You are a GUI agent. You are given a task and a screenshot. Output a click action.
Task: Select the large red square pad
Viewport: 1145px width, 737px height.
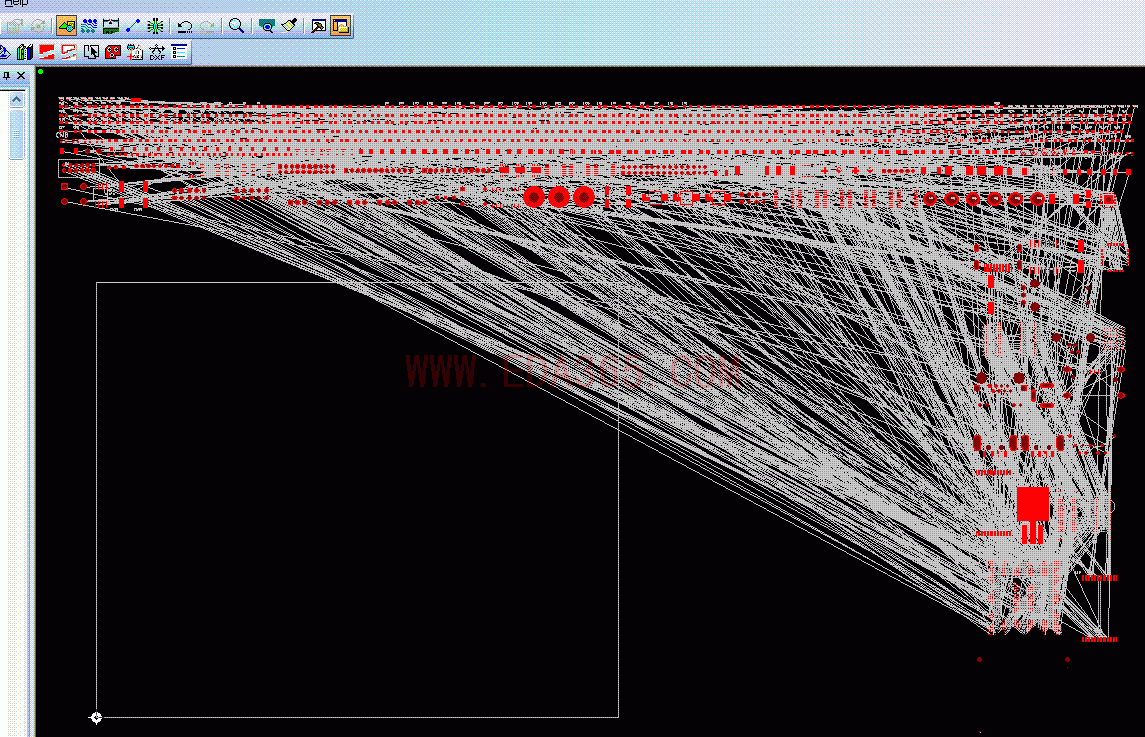pos(1033,504)
